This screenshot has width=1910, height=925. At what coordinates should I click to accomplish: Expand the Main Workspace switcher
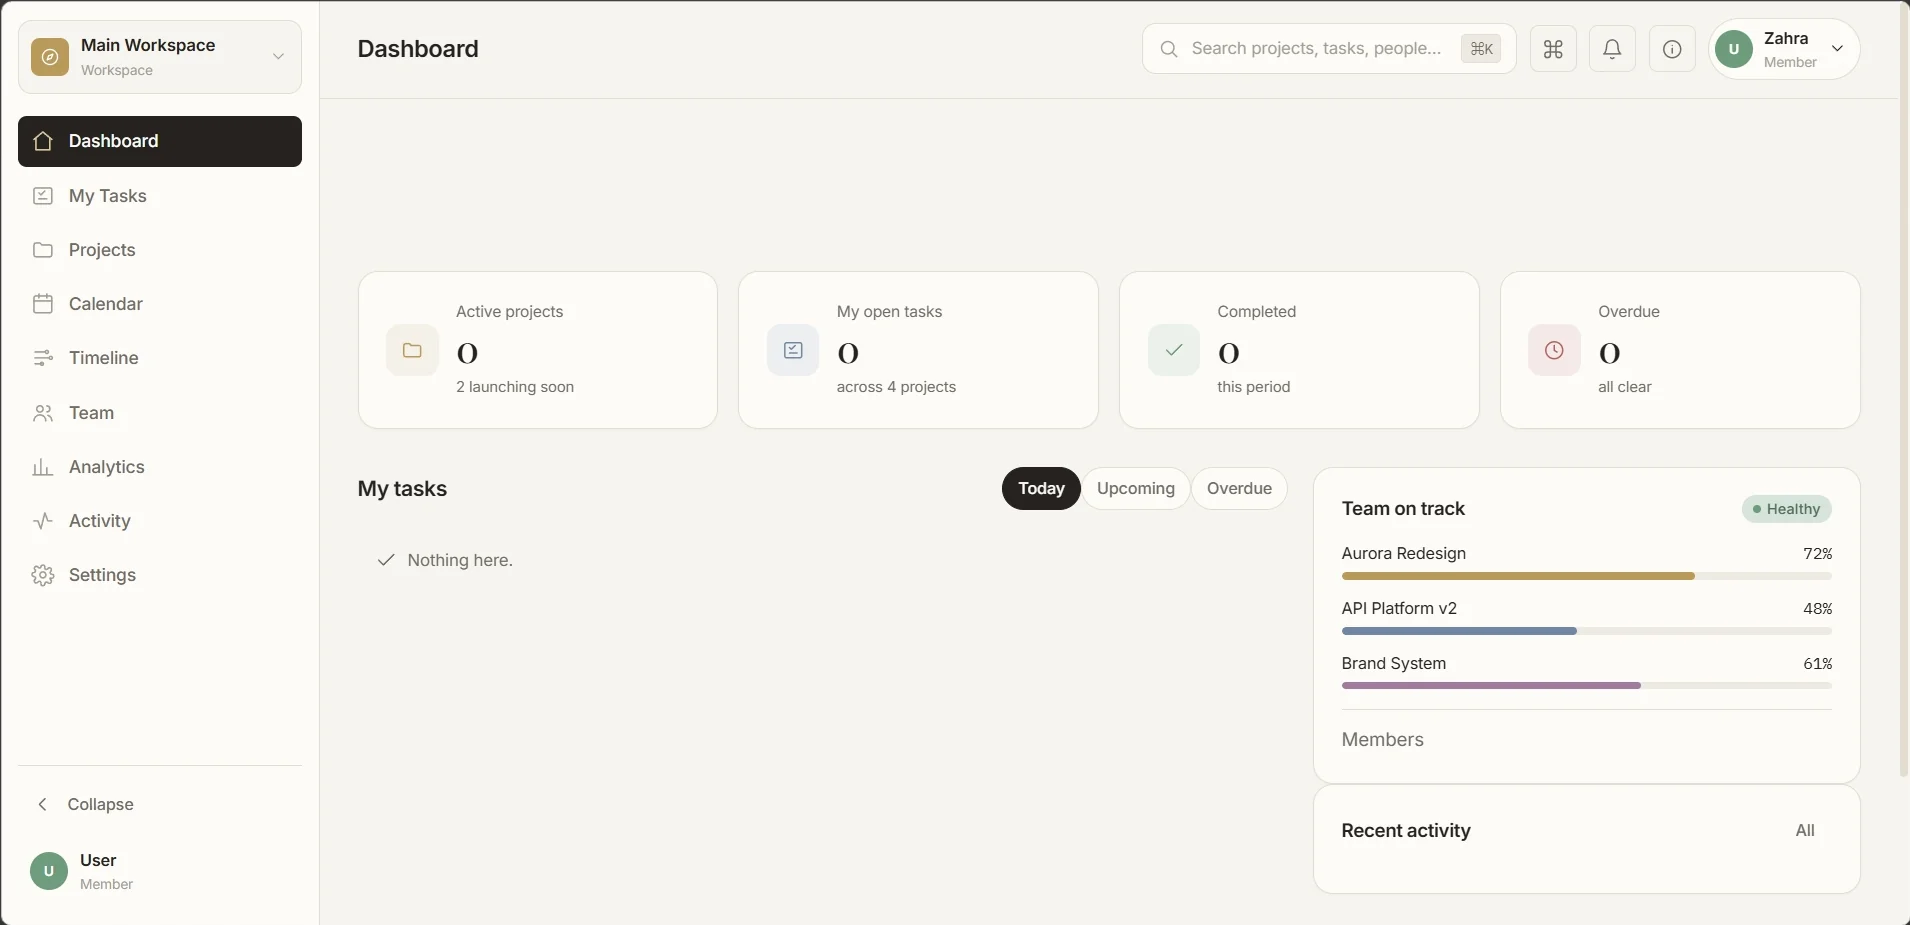160,57
